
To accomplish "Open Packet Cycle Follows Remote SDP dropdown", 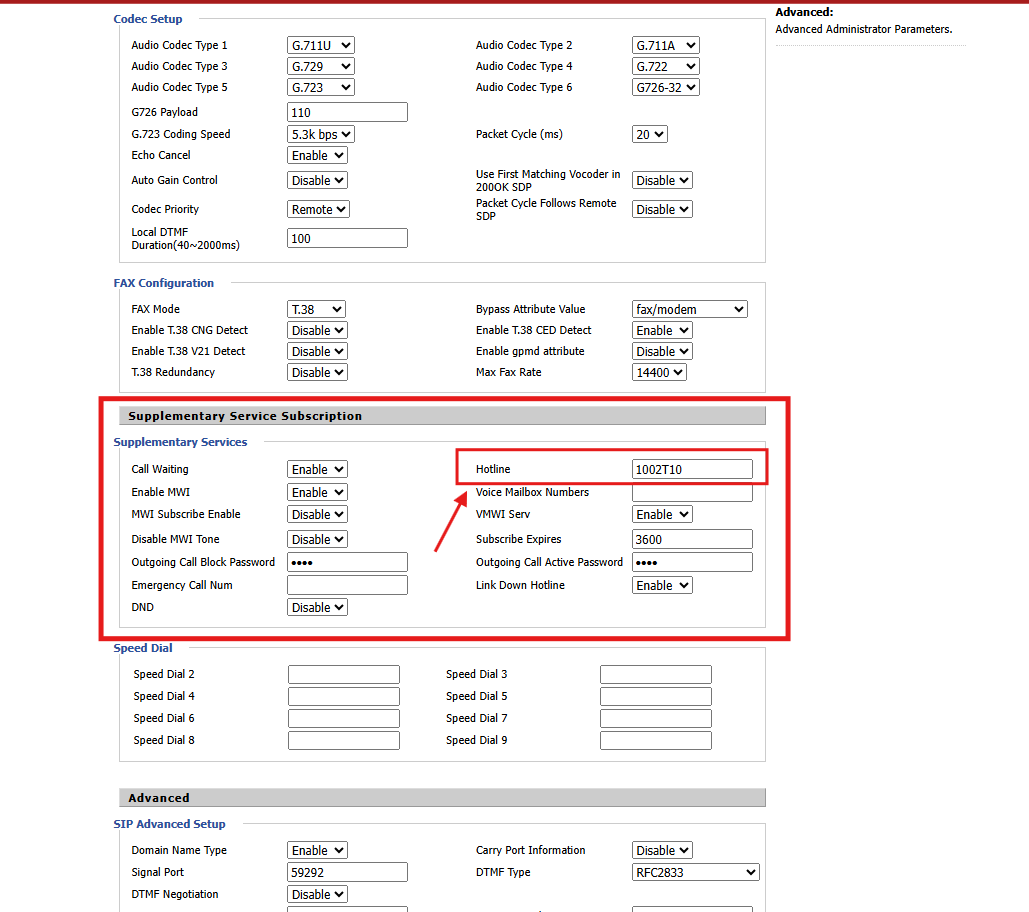I will pyautogui.click(x=662, y=209).
